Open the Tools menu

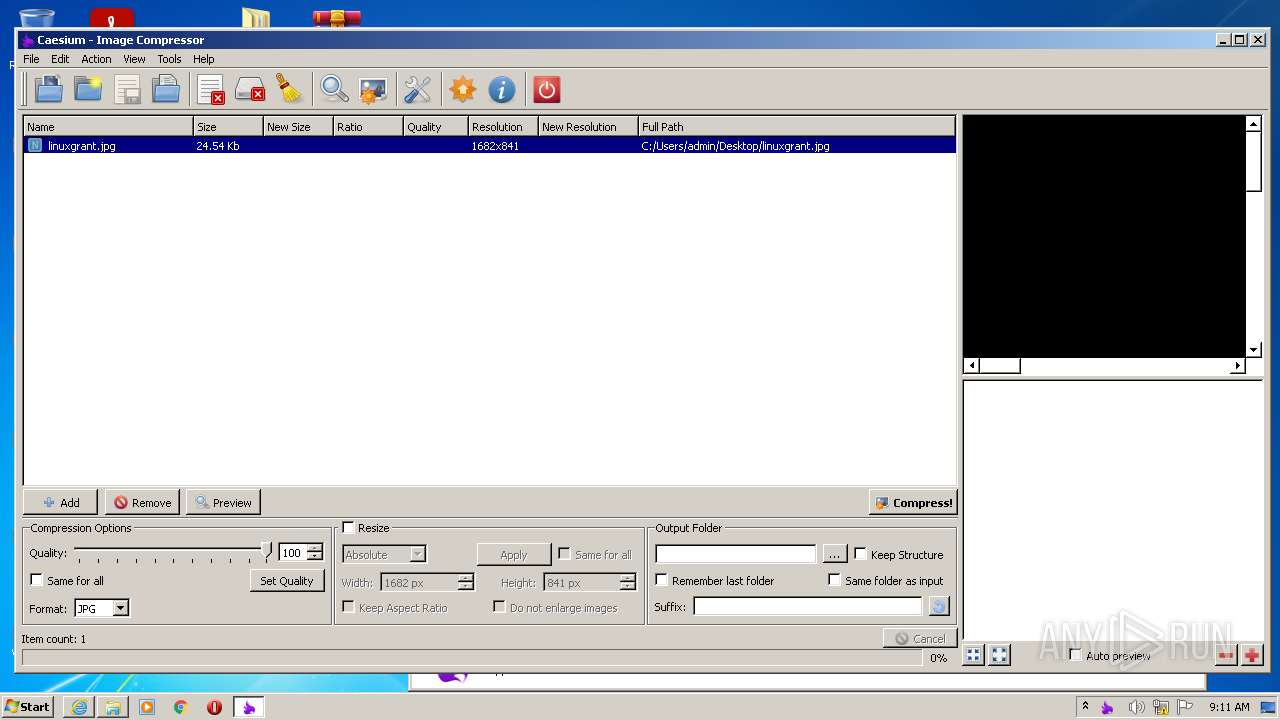tap(169, 59)
